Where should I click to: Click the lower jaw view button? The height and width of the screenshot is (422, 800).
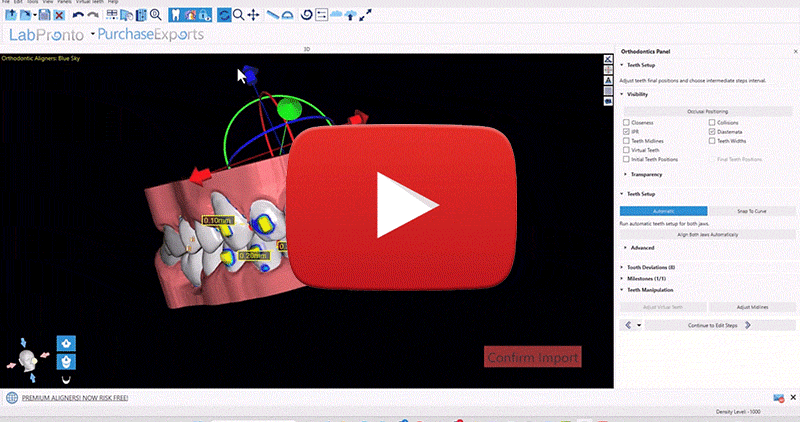(x=66, y=362)
